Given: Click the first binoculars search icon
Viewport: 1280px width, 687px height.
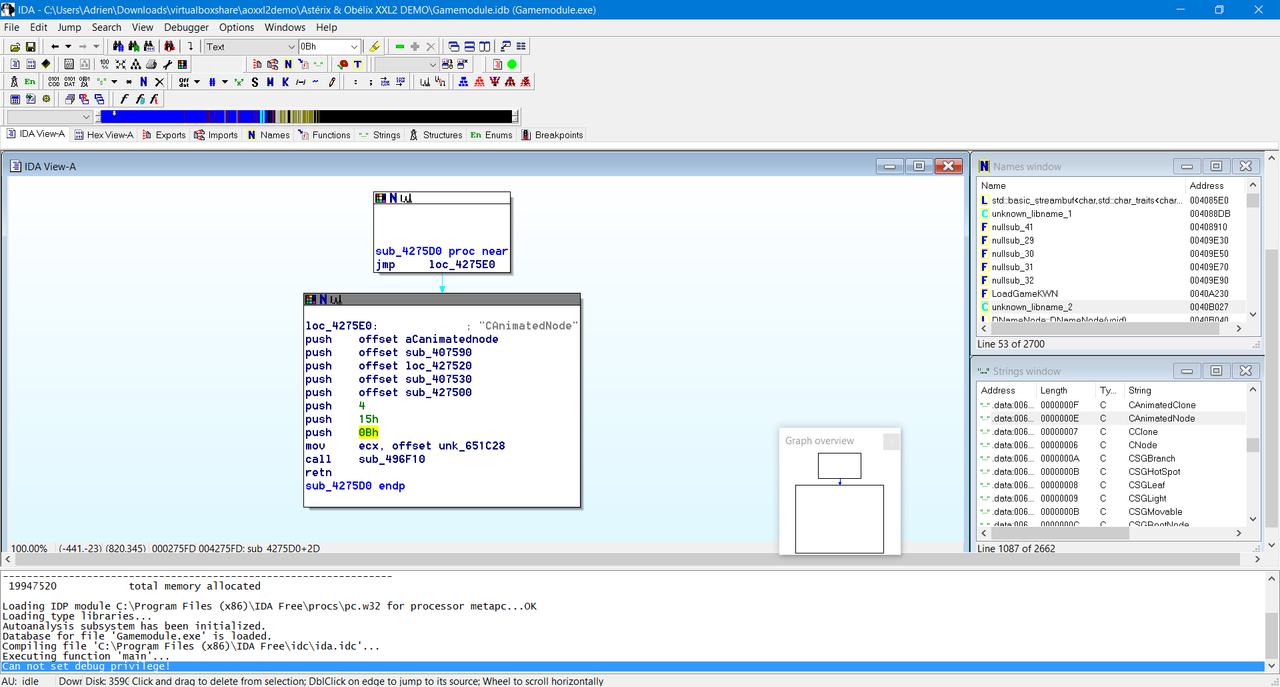Looking at the screenshot, I should [118, 47].
